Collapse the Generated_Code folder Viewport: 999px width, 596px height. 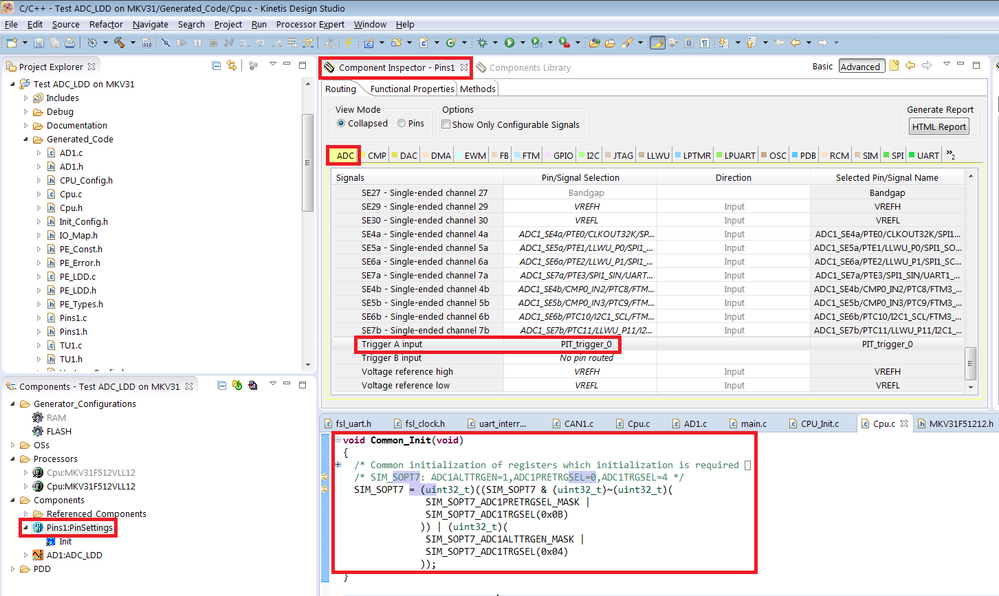pyautogui.click(x=26, y=139)
